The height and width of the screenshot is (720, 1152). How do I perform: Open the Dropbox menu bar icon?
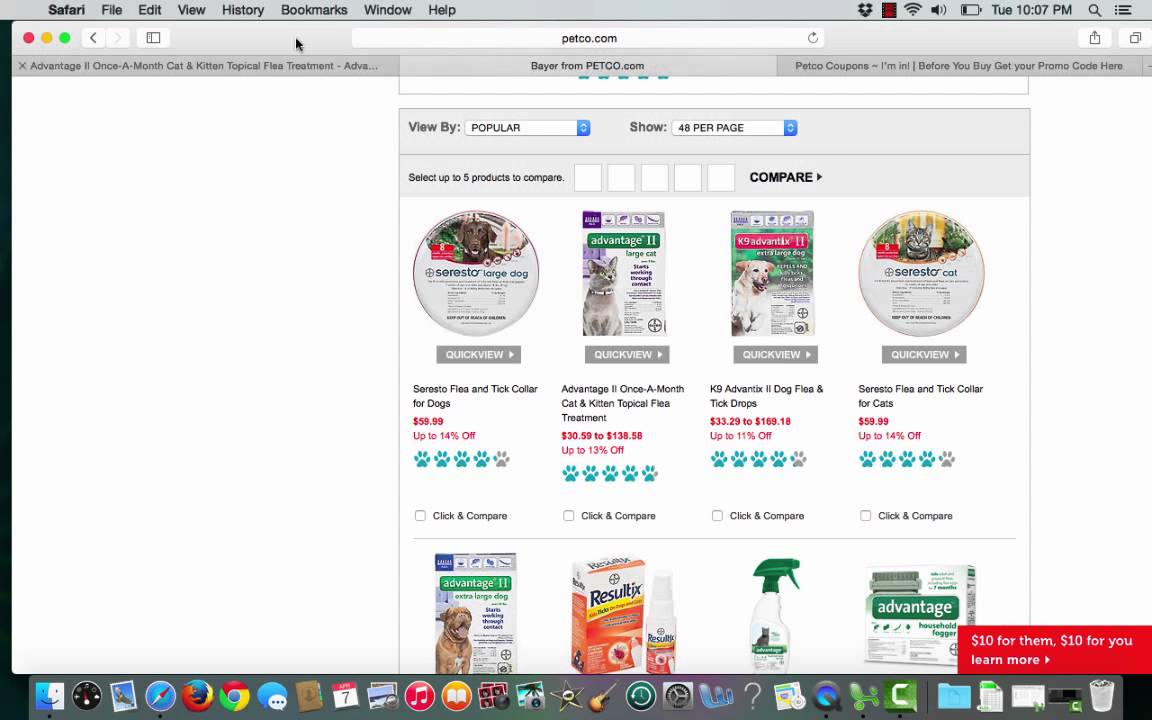(865, 10)
